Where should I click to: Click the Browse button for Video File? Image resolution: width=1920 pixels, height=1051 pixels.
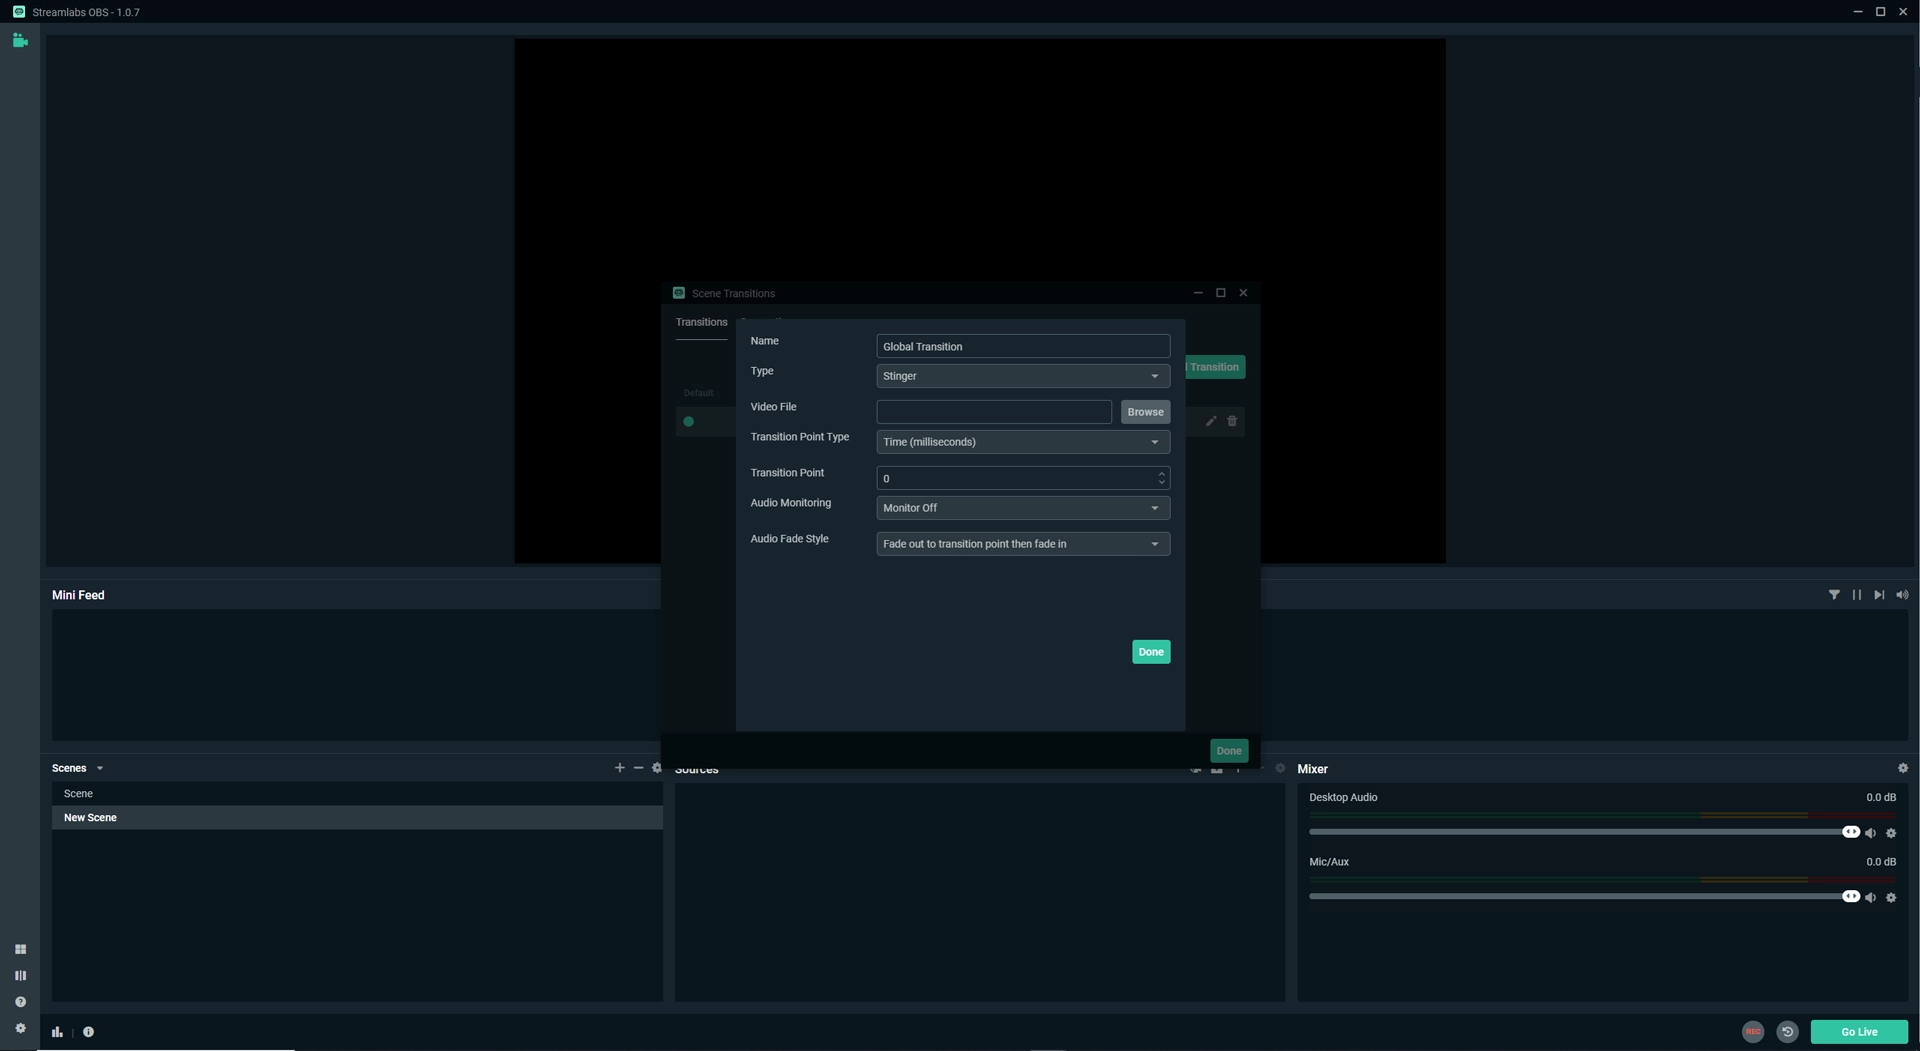point(1144,411)
